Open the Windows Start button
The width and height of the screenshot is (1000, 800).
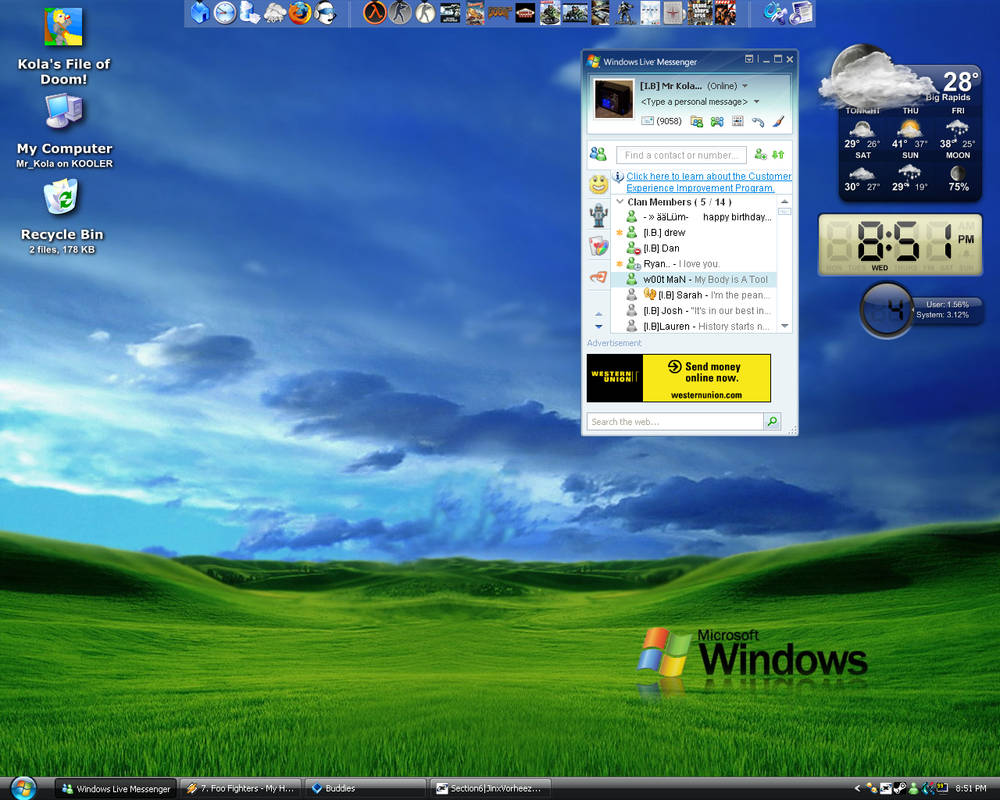23,788
